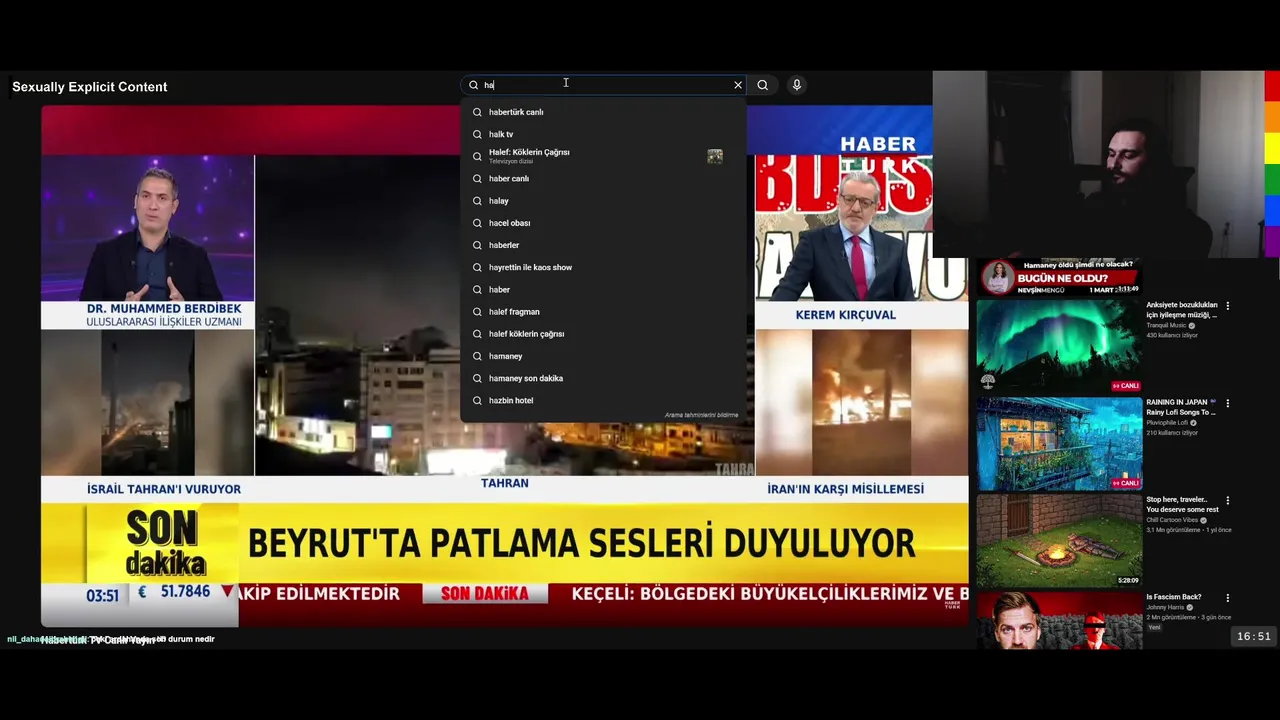This screenshot has width=1280, height=720.
Task: Click the "210 kullanıcı izliyor" viewer count
Action: [1172, 433]
